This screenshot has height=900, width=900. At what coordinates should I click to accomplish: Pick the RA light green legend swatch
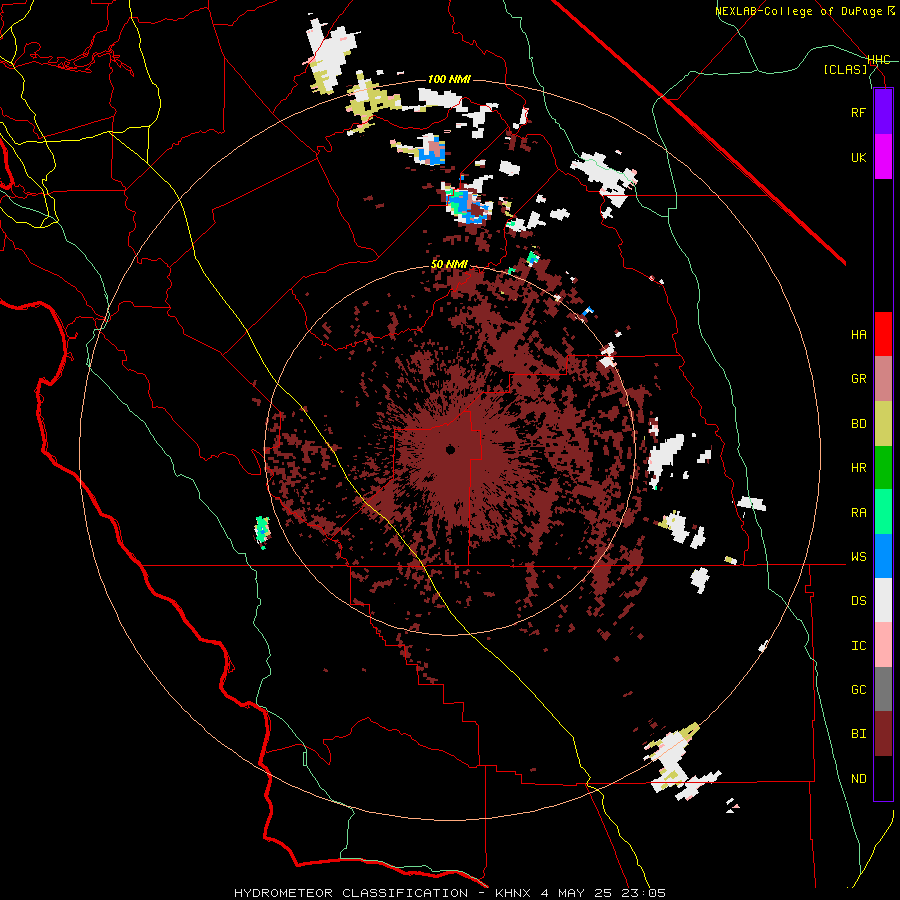click(x=883, y=512)
